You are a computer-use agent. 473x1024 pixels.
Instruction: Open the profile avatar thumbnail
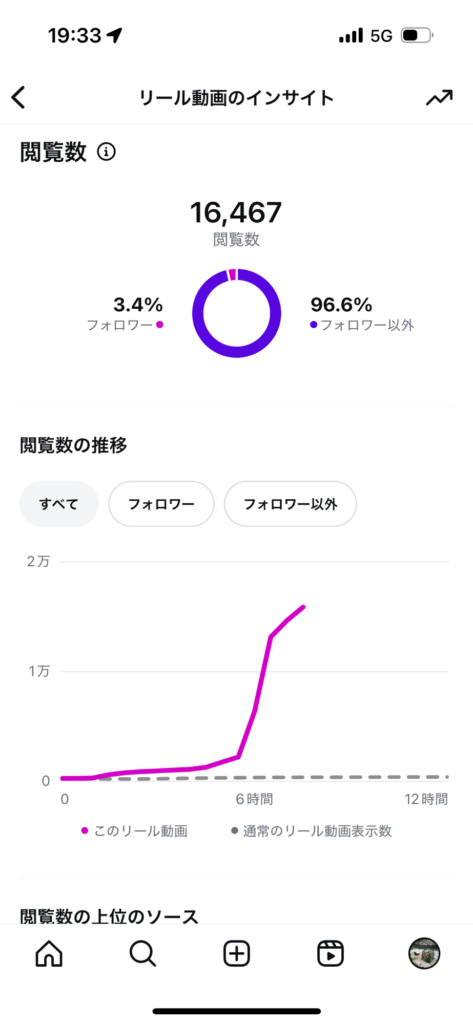424,954
